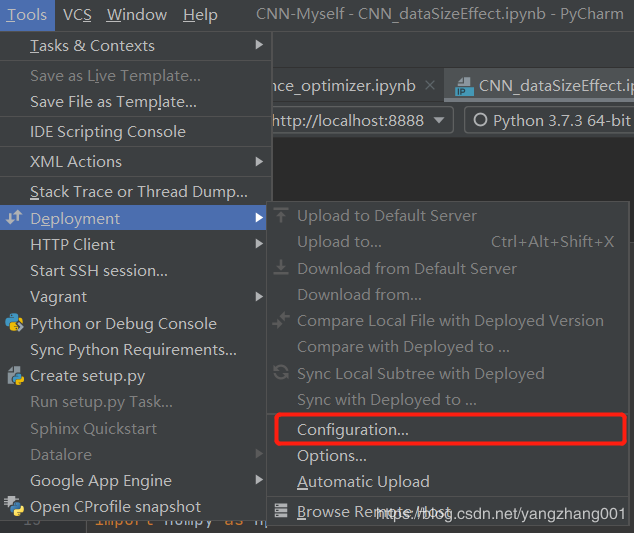Click the CNN_dataSizeEffect notebook tab icon
The image size is (634, 533).
(464, 86)
